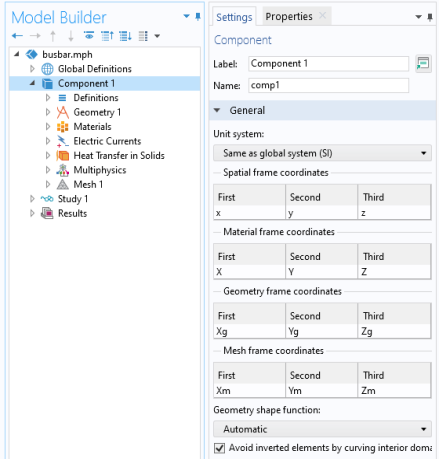Open the Geometry shape function dropdown
The width and height of the screenshot is (439, 459).
coord(322,429)
